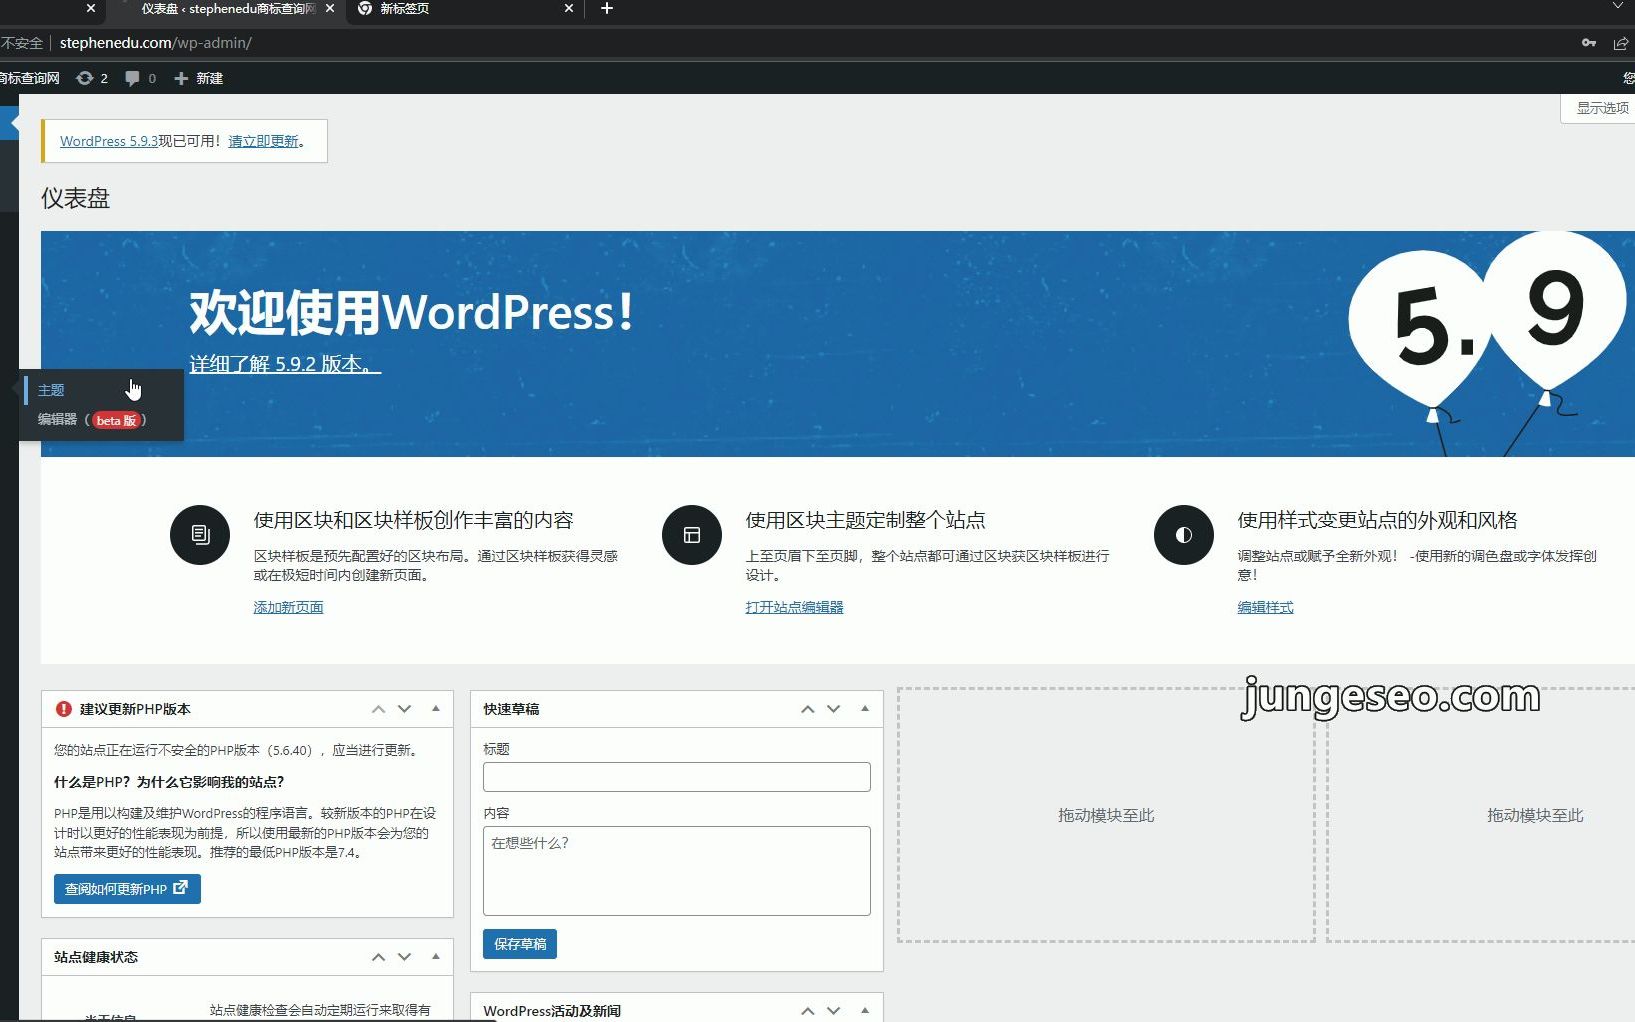
Task: Move Site Health panel up
Action: (x=378, y=957)
